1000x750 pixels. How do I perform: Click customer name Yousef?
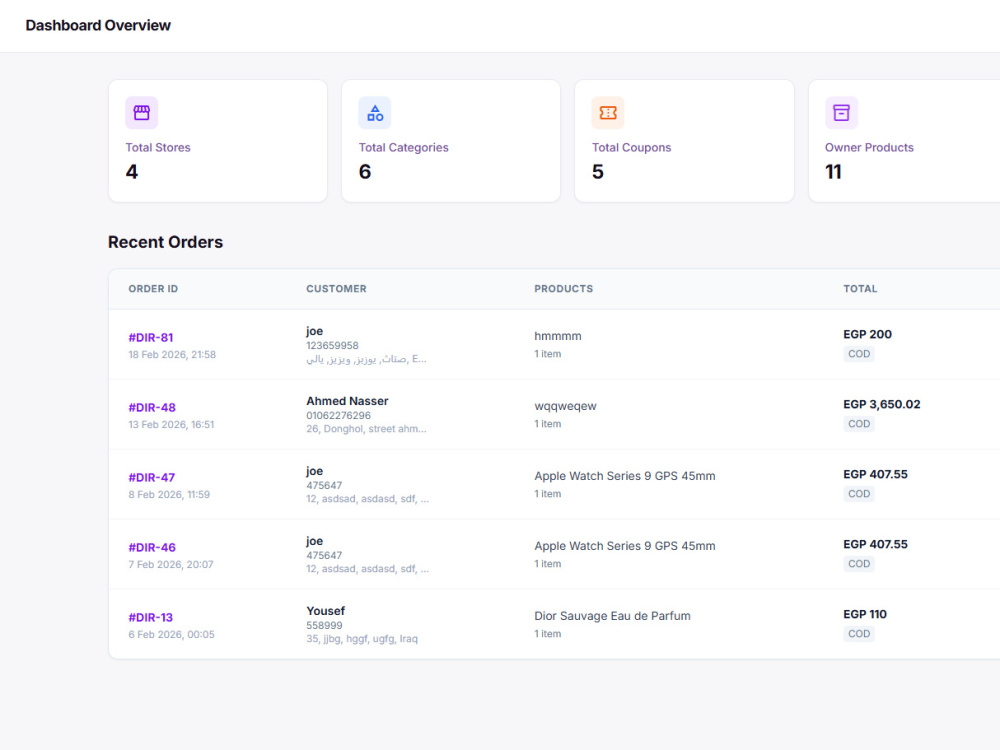(325, 611)
